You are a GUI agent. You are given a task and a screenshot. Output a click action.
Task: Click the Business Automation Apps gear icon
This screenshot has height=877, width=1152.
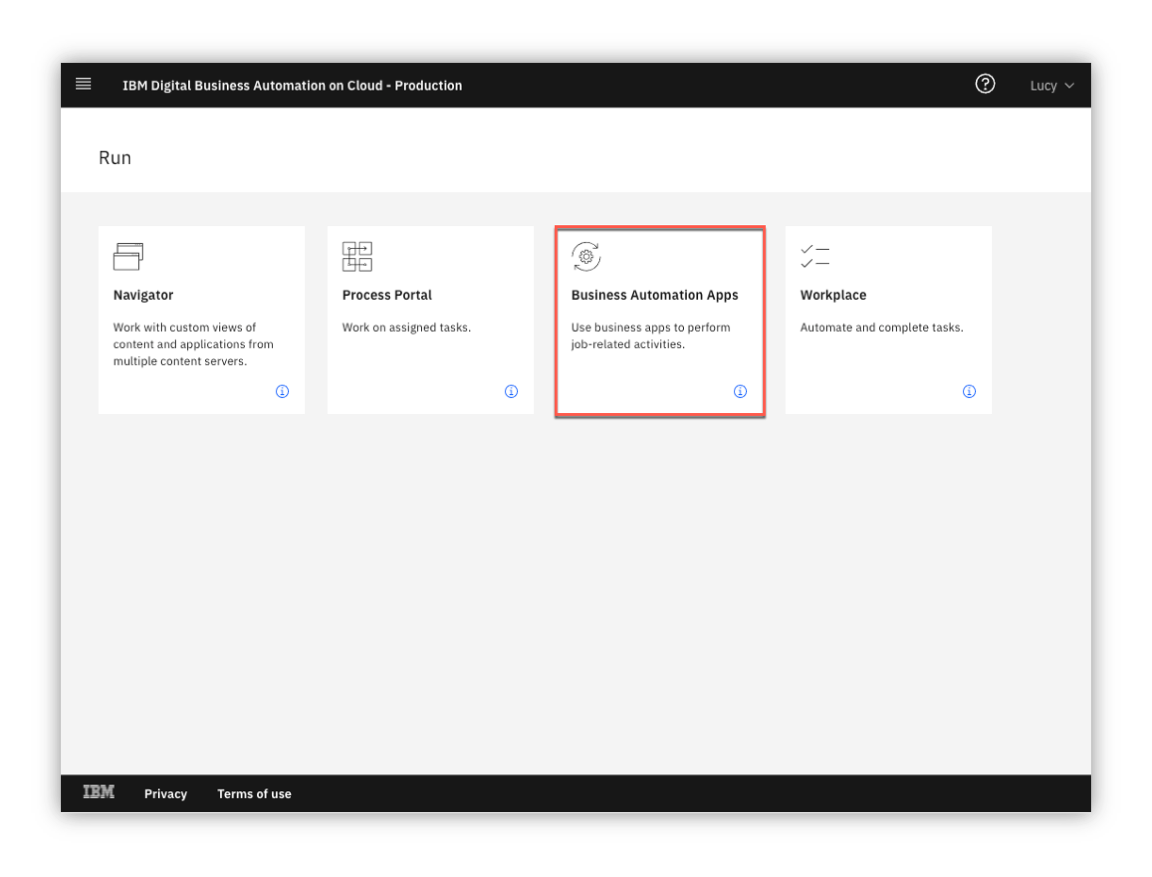tap(586, 256)
